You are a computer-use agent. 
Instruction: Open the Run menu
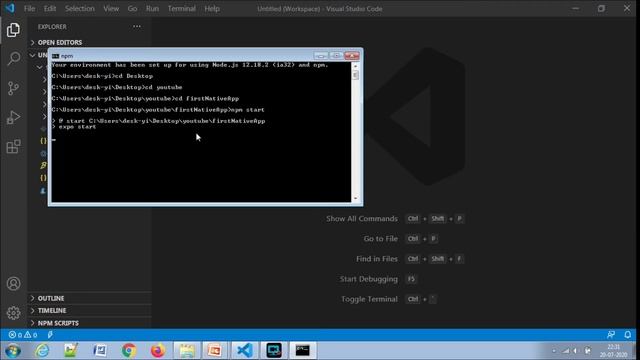152,9
